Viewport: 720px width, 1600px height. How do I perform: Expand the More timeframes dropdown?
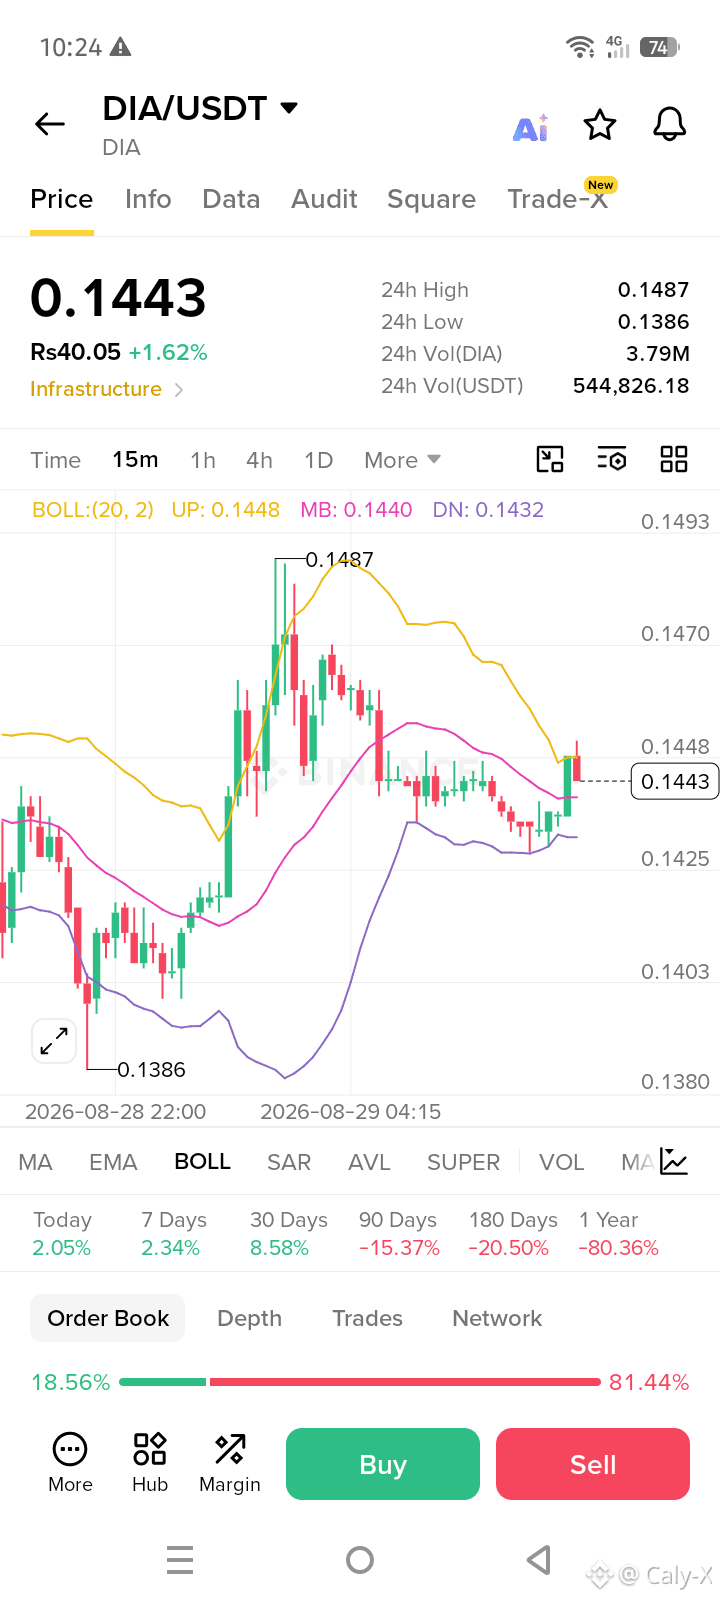click(x=402, y=460)
